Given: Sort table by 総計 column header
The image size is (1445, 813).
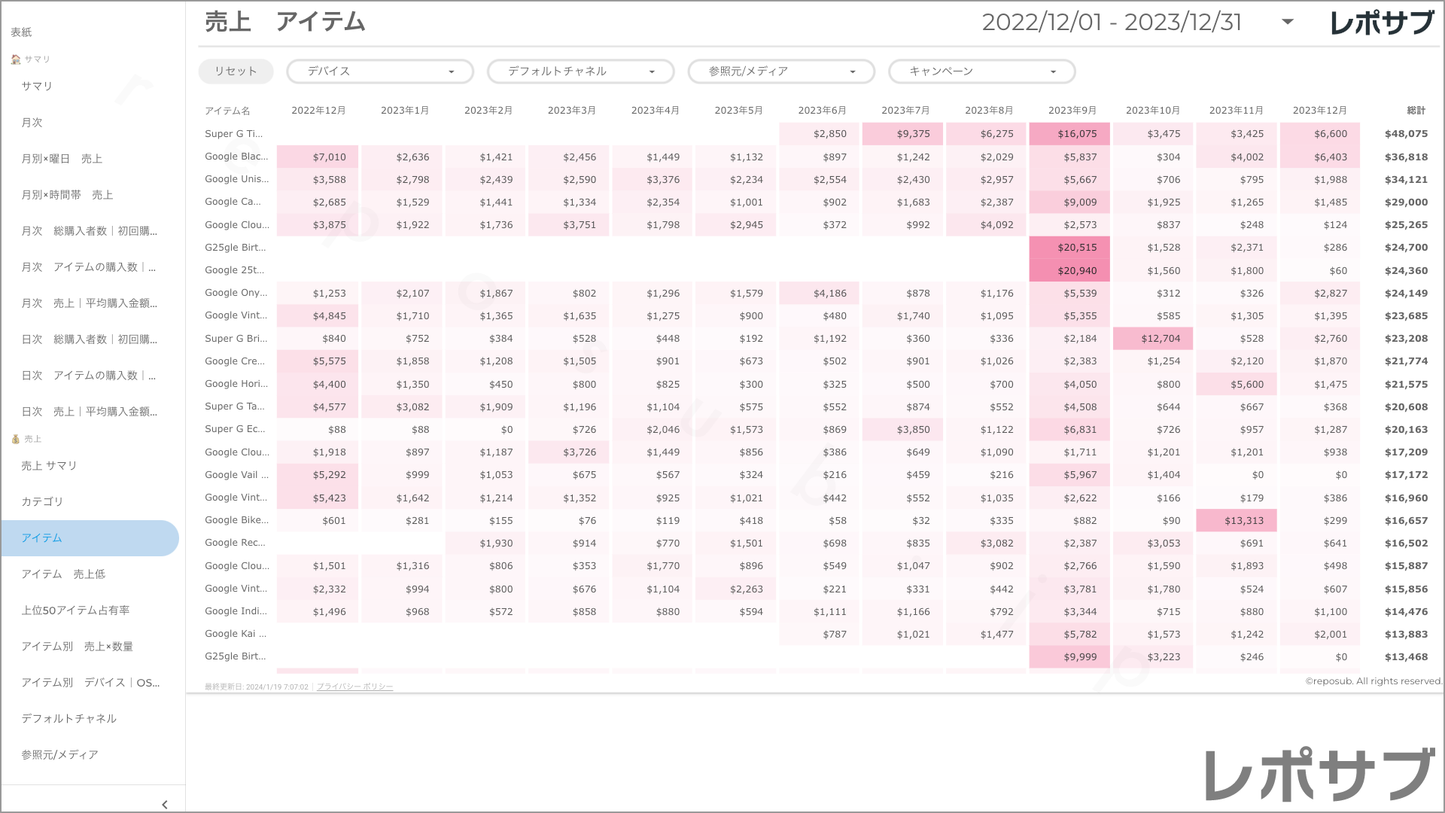Looking at the screenshot, I should (1415, 110).
